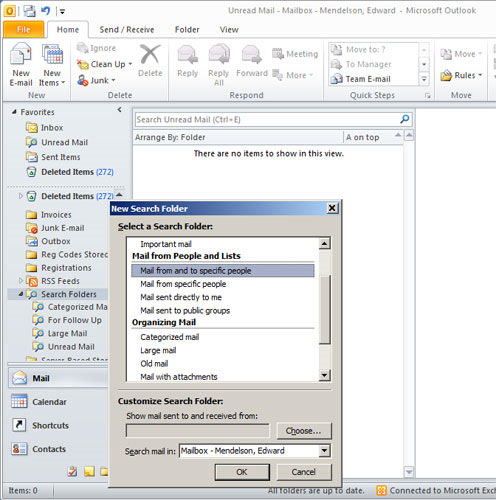The height and width of the screenshot is (500, 496).
Task: Click the Show mail sent to field
Action: click(197, 431)
